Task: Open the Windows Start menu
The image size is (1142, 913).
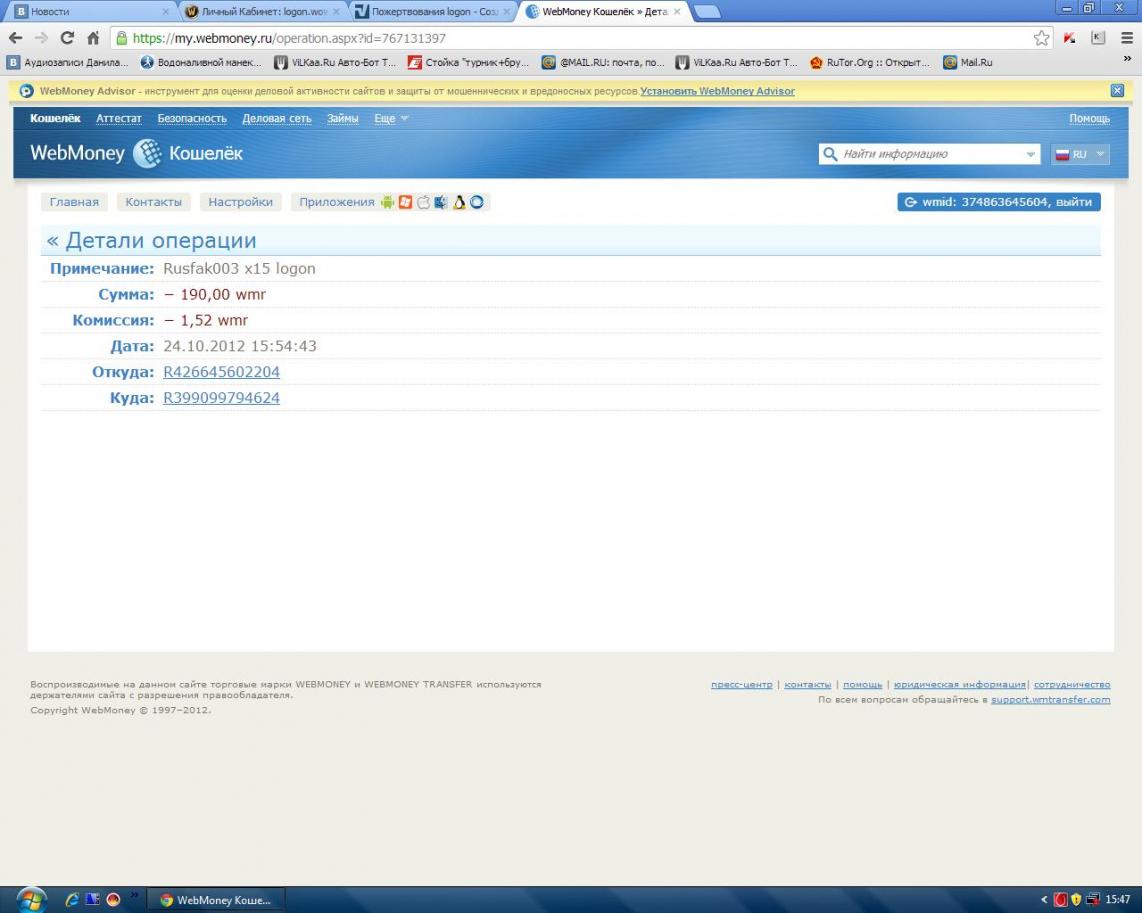Action: pos(30,899)
